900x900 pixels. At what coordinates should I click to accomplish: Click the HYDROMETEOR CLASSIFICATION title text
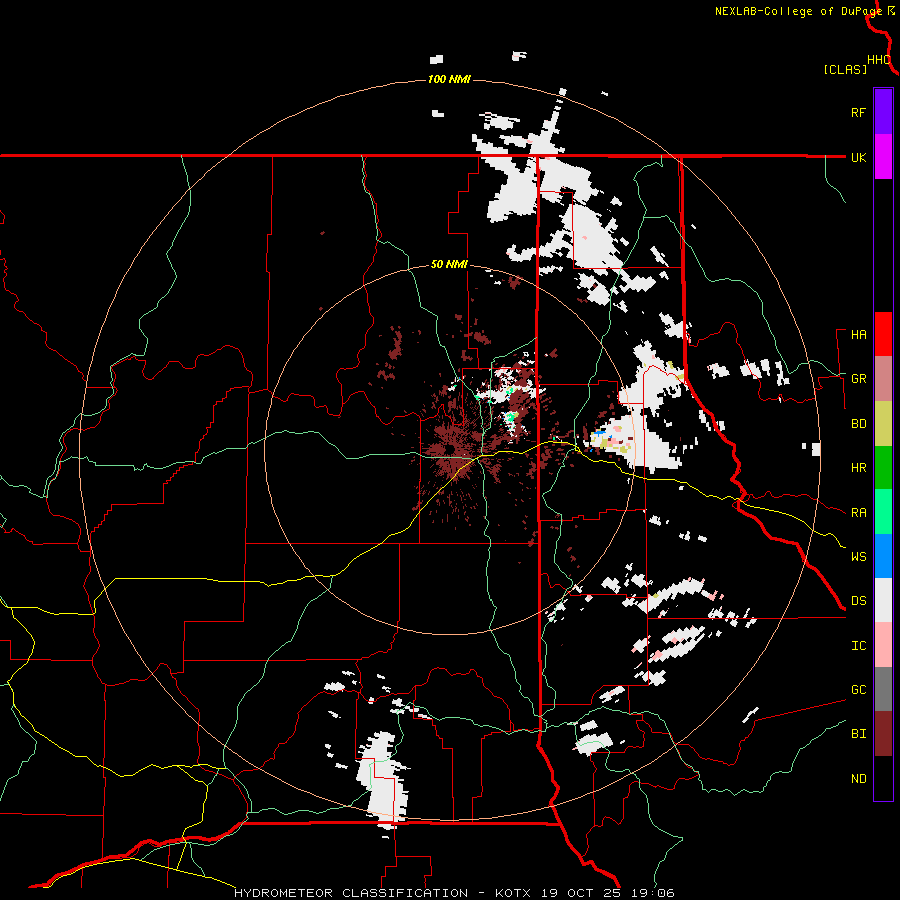(x=351, y=893)
